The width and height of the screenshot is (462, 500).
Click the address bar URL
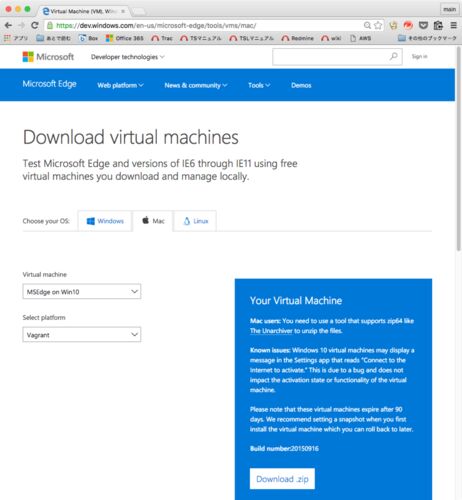click(x=156, y=25)
